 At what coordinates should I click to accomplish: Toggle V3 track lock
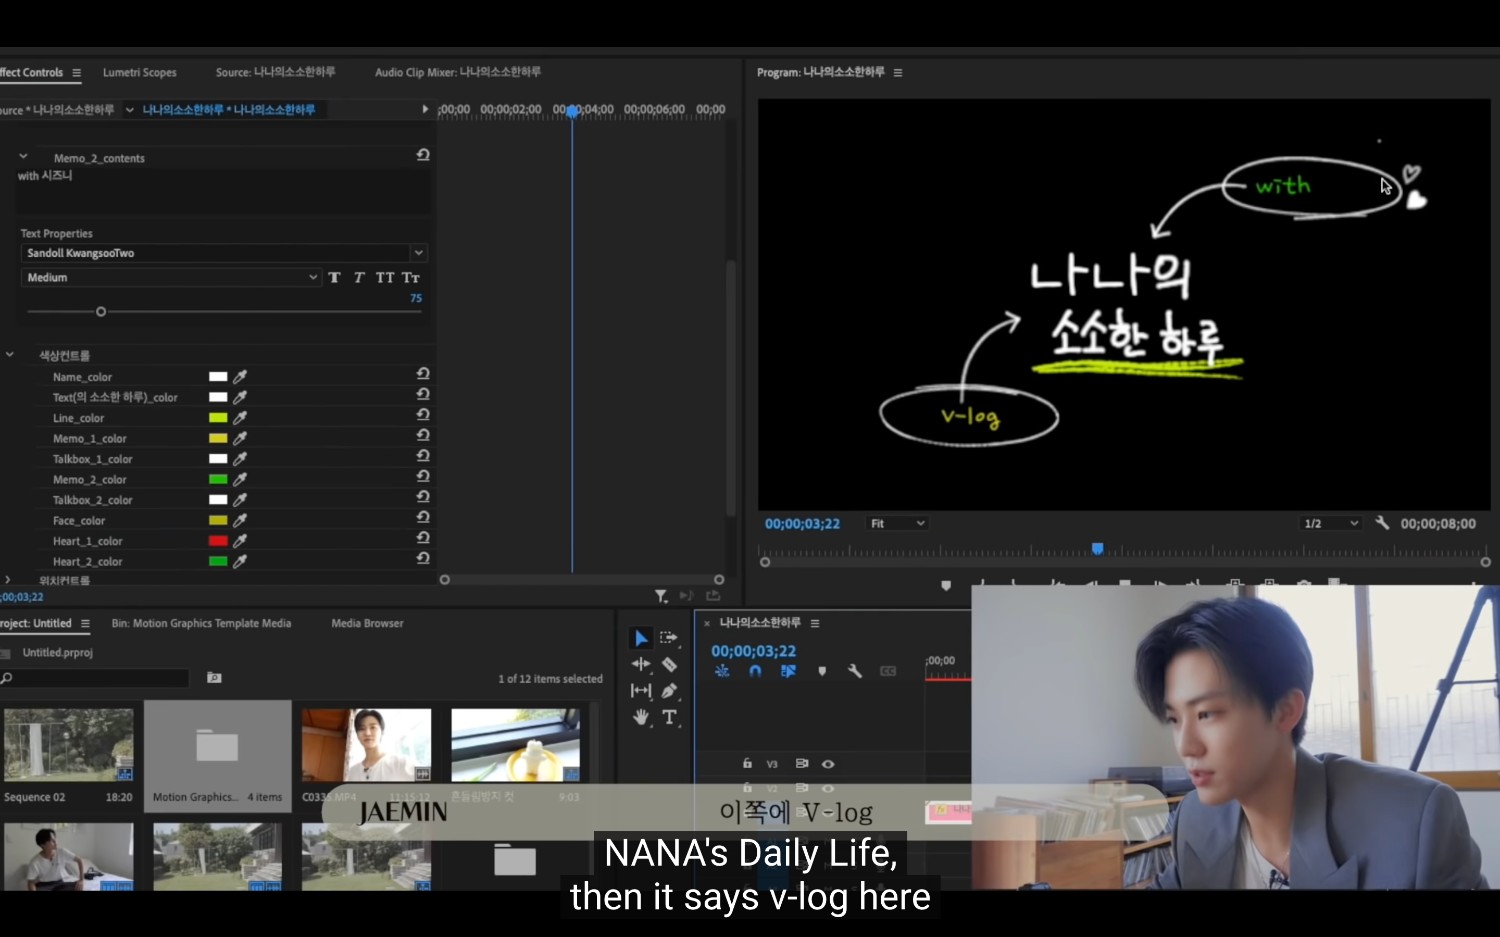point(747,763)
